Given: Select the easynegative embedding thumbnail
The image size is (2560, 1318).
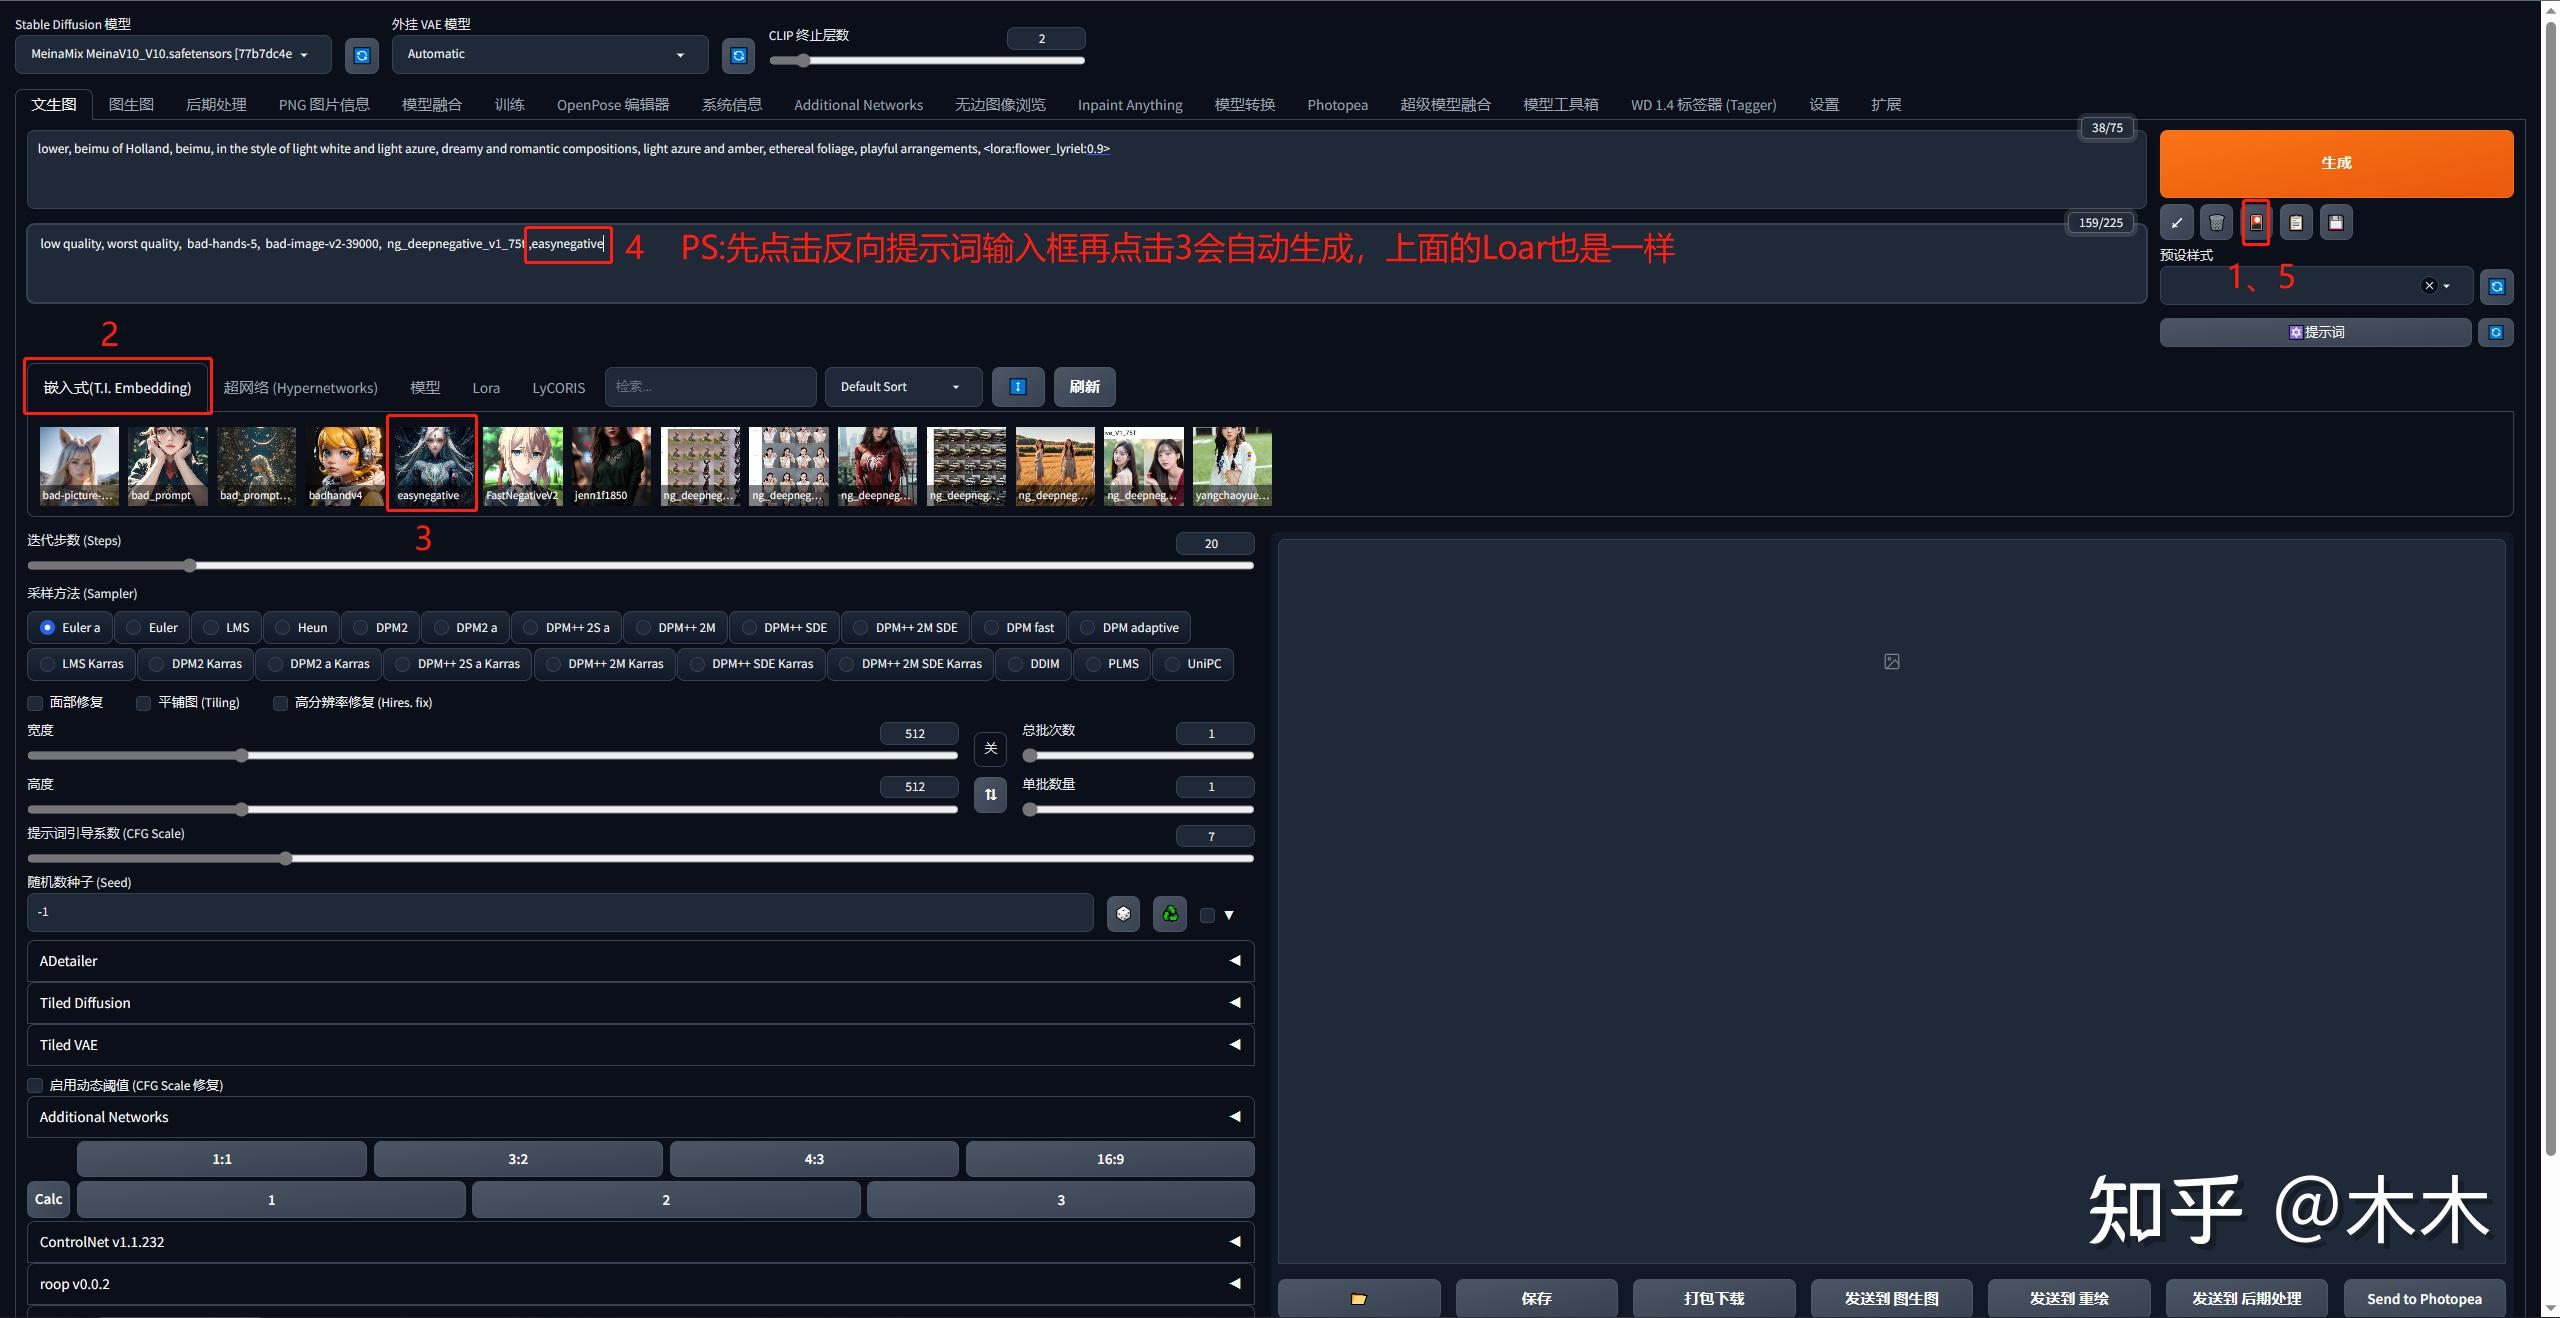Looking at the screenshot, I should 433,466.
